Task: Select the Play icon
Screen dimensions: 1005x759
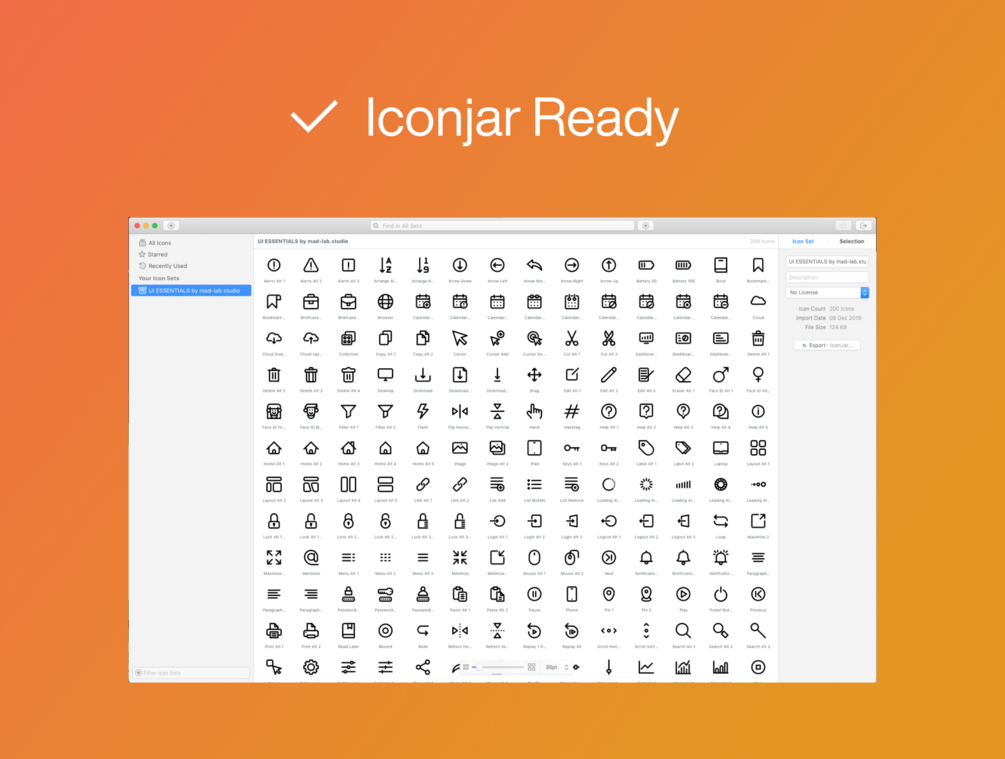Action: point(683,594)
